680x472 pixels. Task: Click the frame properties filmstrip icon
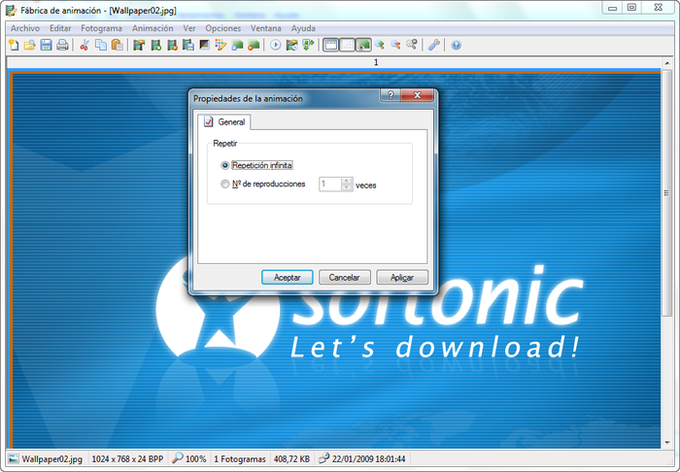(139, 45)
